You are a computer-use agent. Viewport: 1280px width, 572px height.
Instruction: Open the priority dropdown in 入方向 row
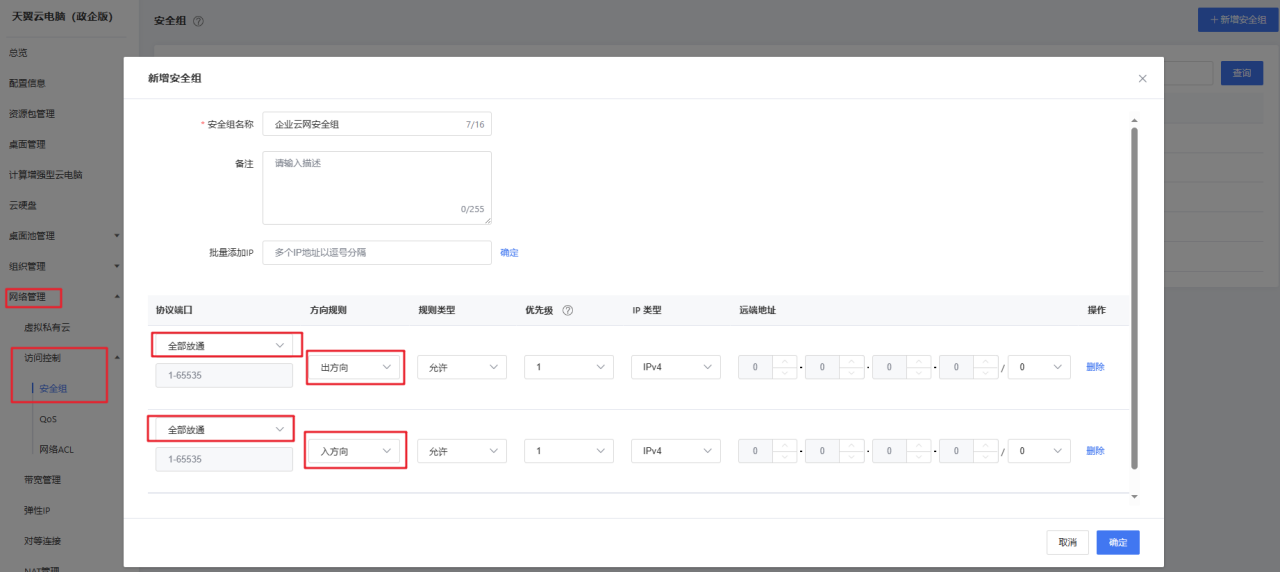(569, 451)
